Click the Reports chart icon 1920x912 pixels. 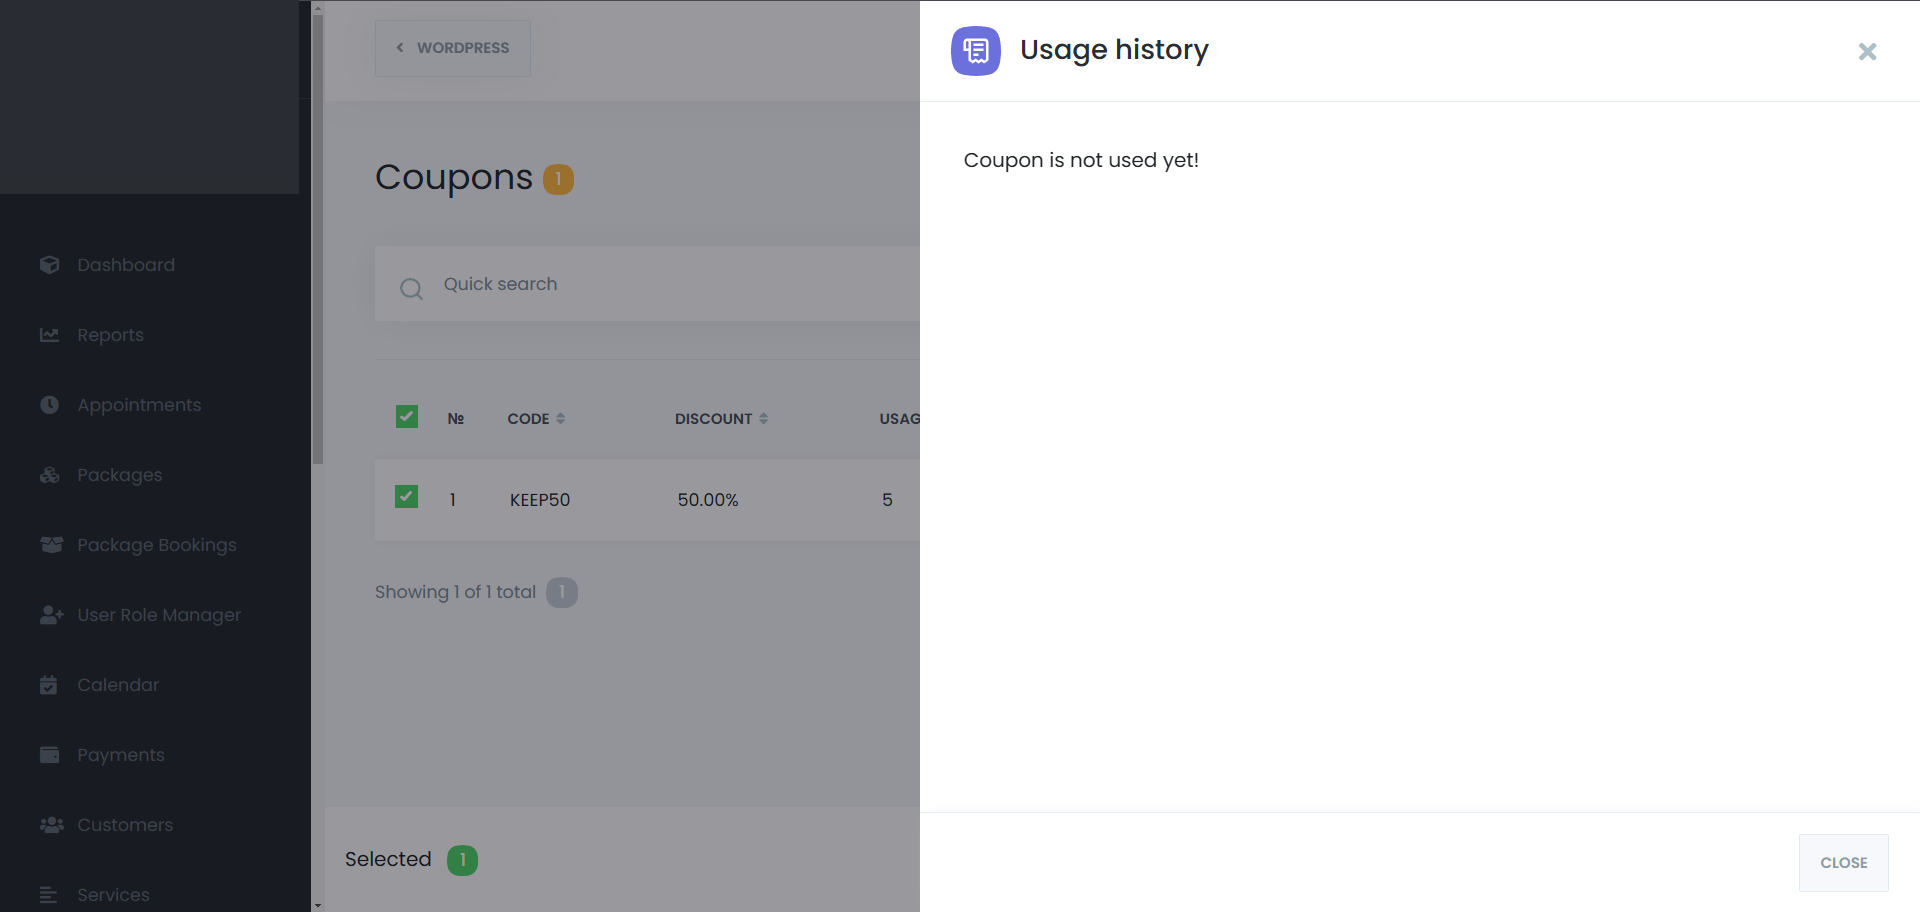click(x=49, y=335)
